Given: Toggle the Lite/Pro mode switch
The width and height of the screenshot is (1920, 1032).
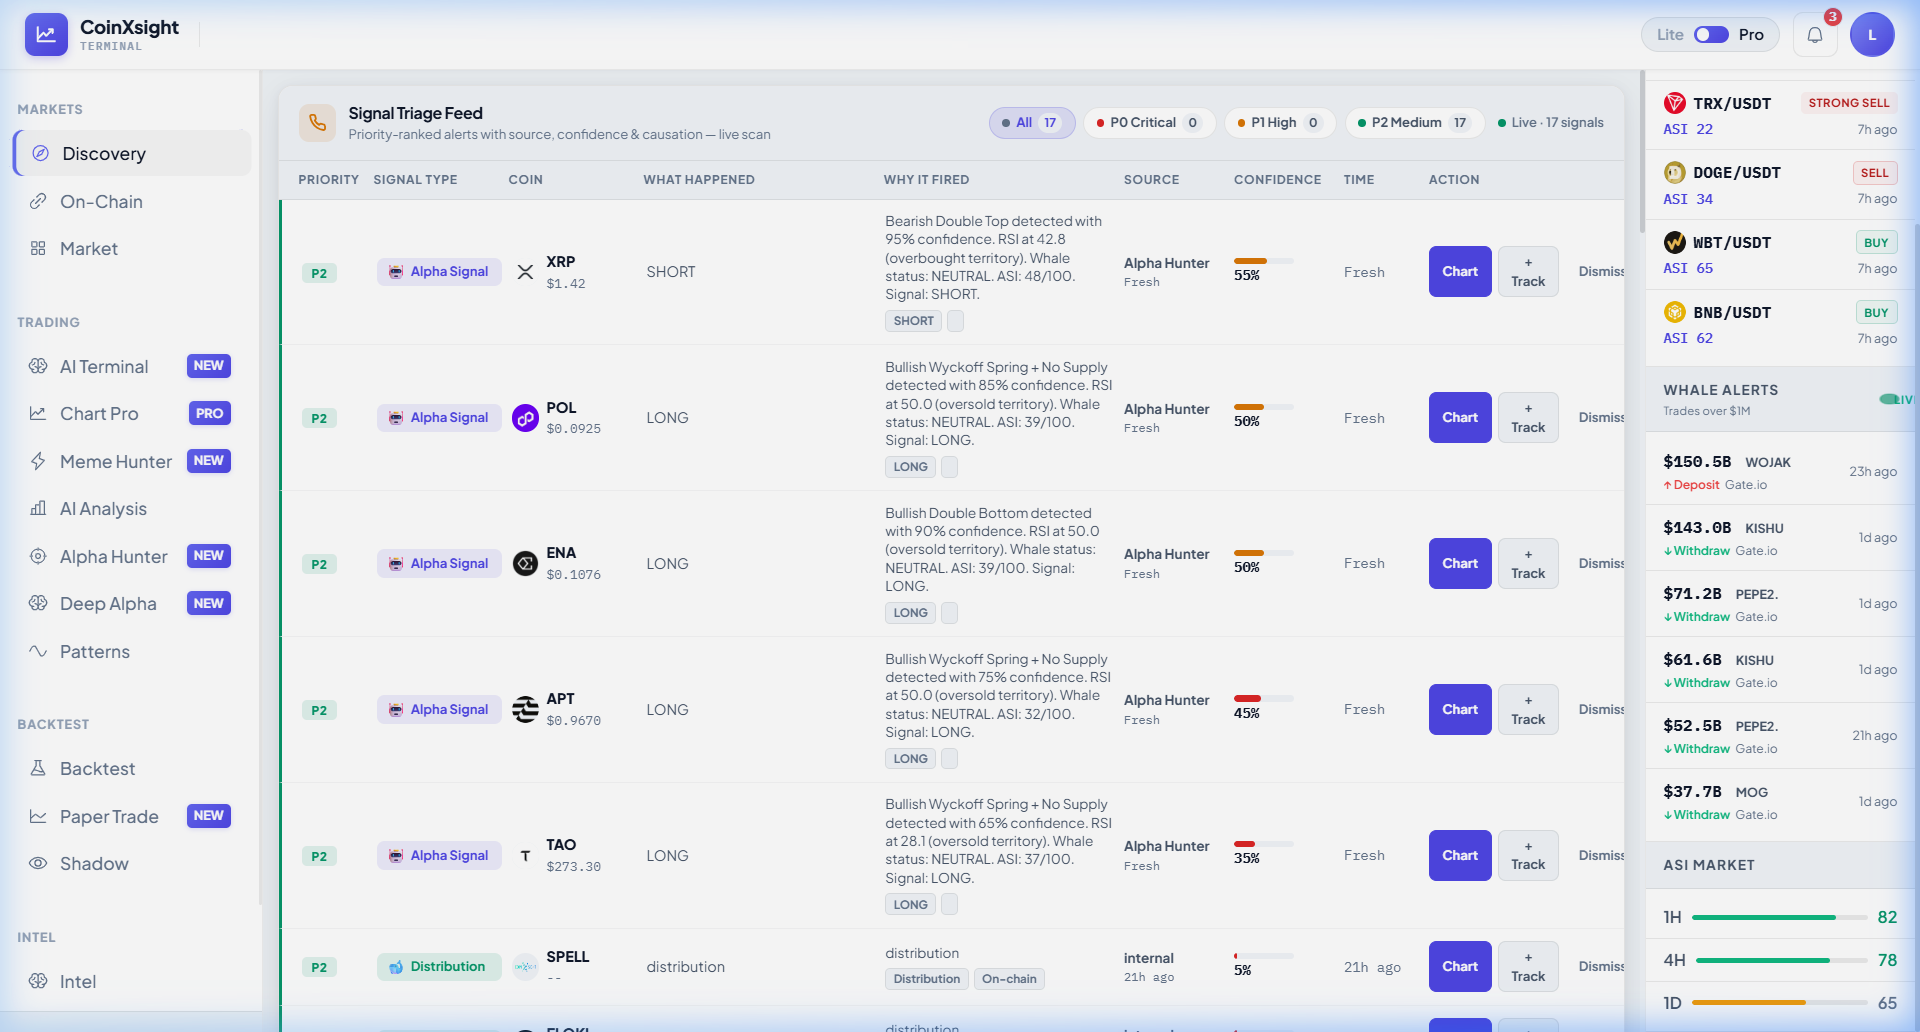Looking at the screenshot, I should click(1711, 35).
